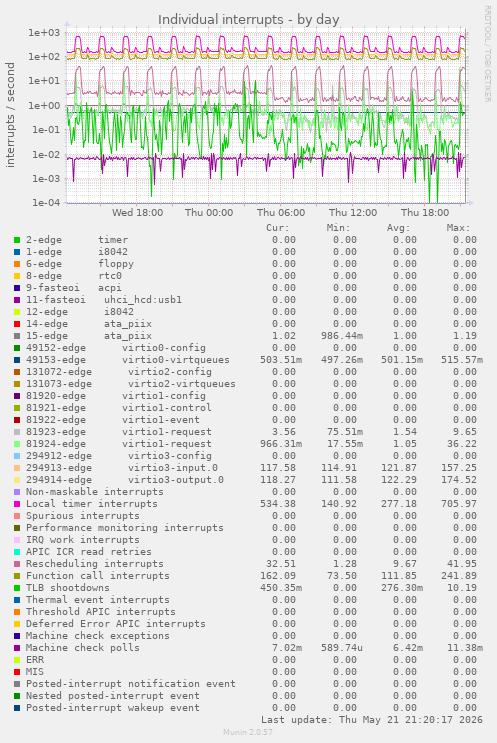Screen dimensions: 497x743
Task: Click the Munin 2.0.57 footer text
Action: pyautogui.click(x=248, y=732)
